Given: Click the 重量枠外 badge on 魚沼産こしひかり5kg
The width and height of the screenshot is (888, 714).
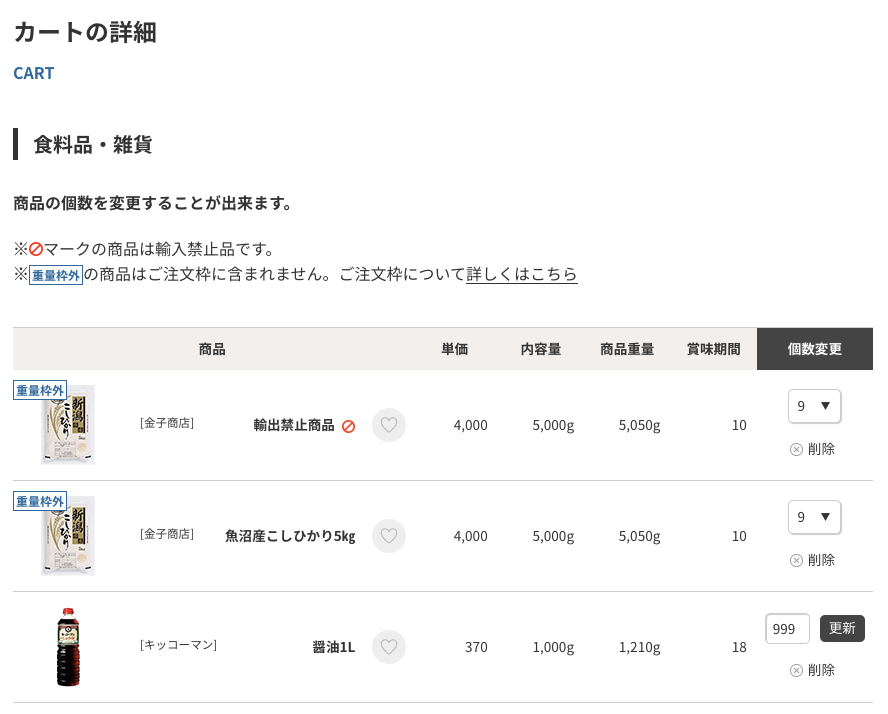Looking at the screenshot, I should point(40,501).
